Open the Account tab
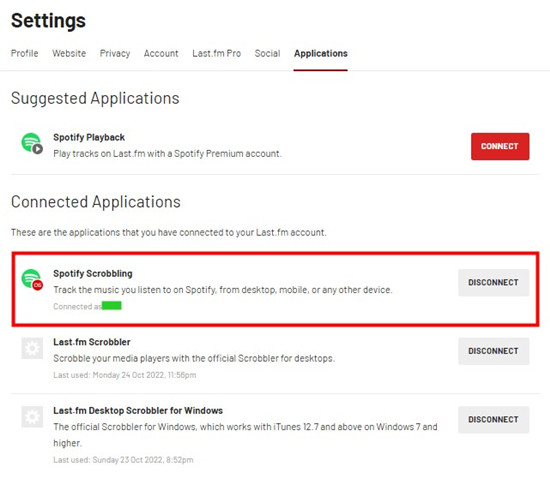 tap(161, 53)
